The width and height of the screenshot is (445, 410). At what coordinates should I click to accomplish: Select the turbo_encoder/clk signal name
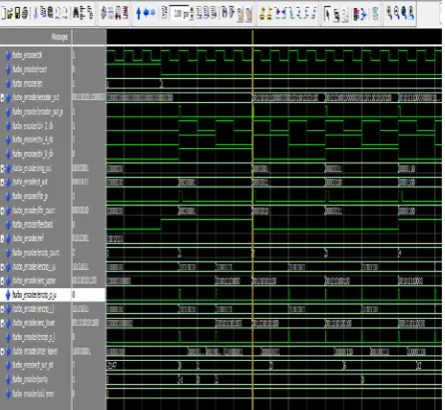[27, 55]
